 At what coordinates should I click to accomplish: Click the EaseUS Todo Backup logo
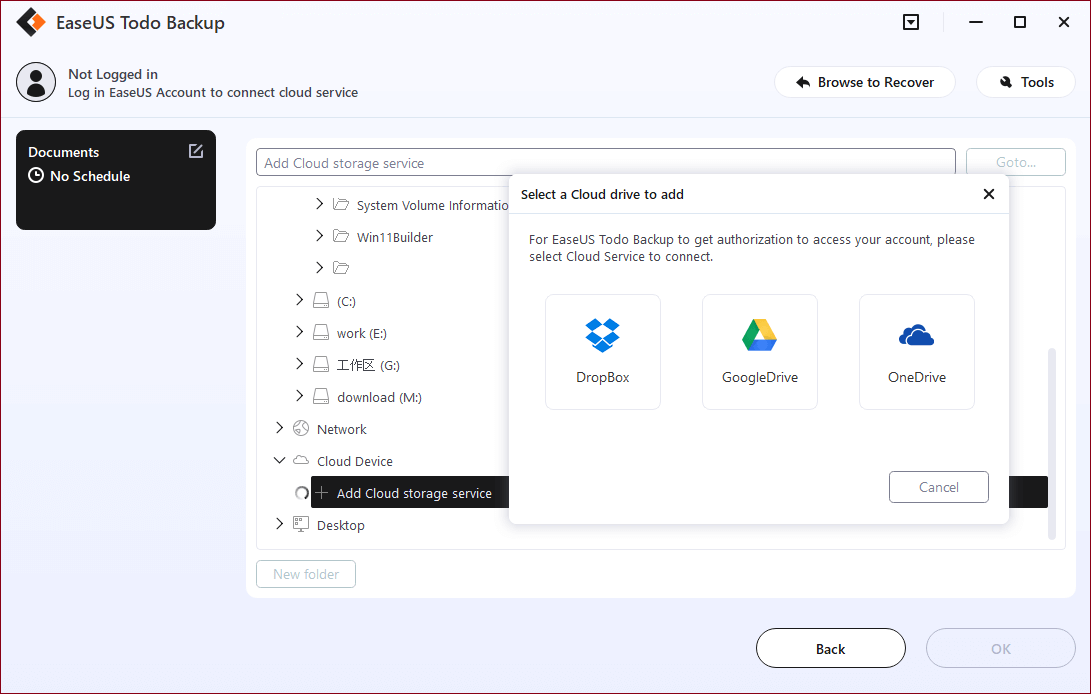tap(31, 21)
